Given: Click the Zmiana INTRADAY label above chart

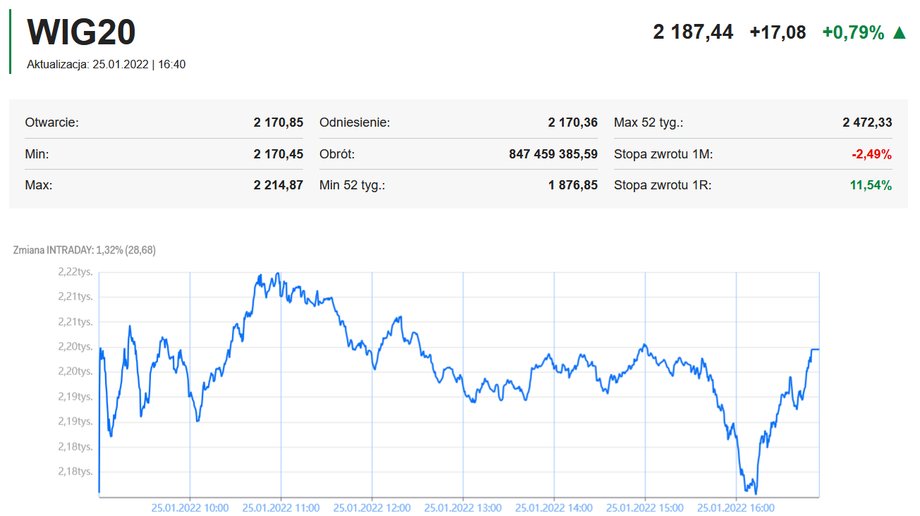Looking at the screenshot, I should tap(84, 250).
